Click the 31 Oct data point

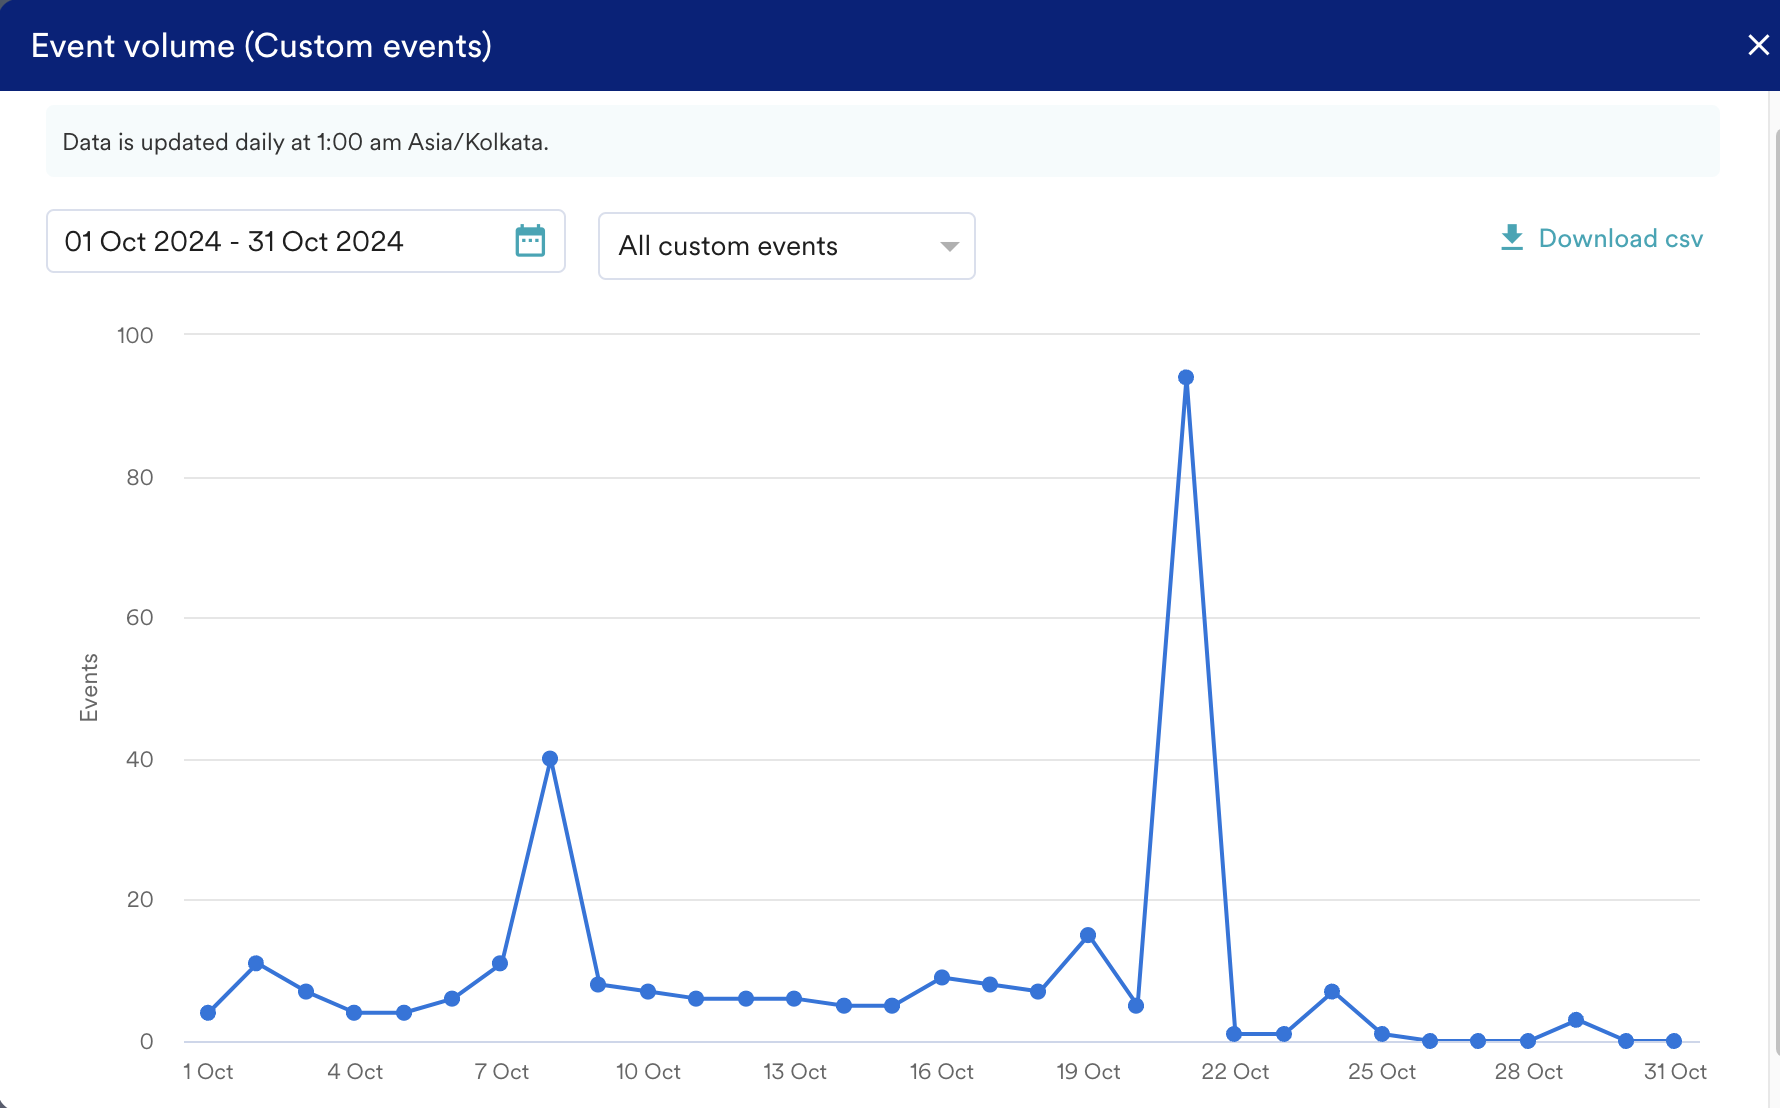(1674, 1041)
